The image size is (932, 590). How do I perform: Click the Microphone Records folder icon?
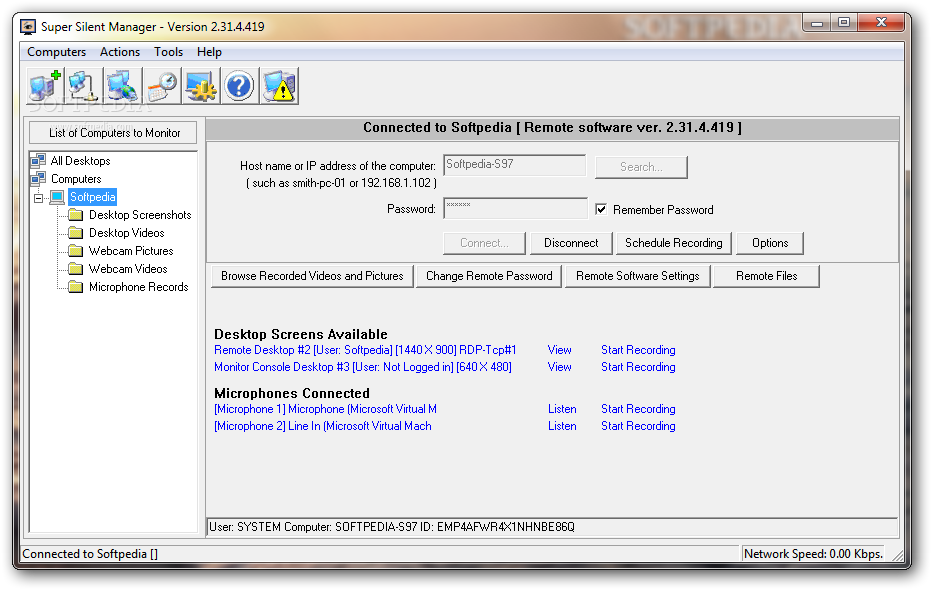click(x=76, y=287)
